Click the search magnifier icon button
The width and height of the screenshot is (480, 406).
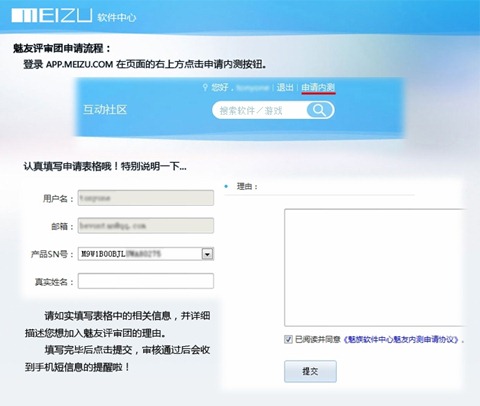(x=320, y=110)
